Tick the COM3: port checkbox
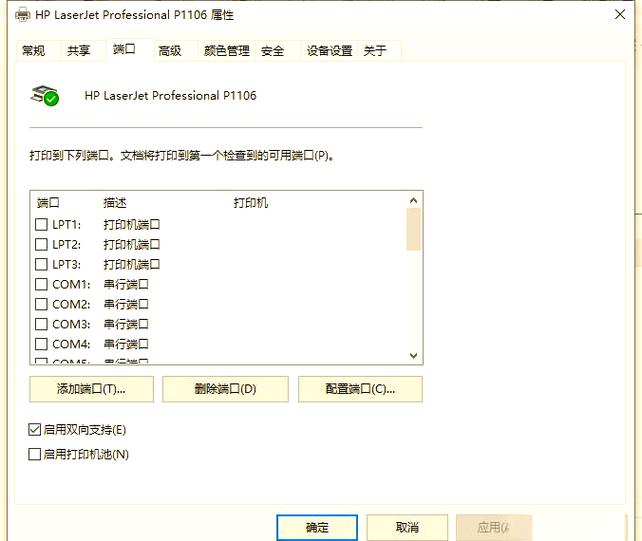The width and height of the screenshot is (642, 541). point(41,324)
